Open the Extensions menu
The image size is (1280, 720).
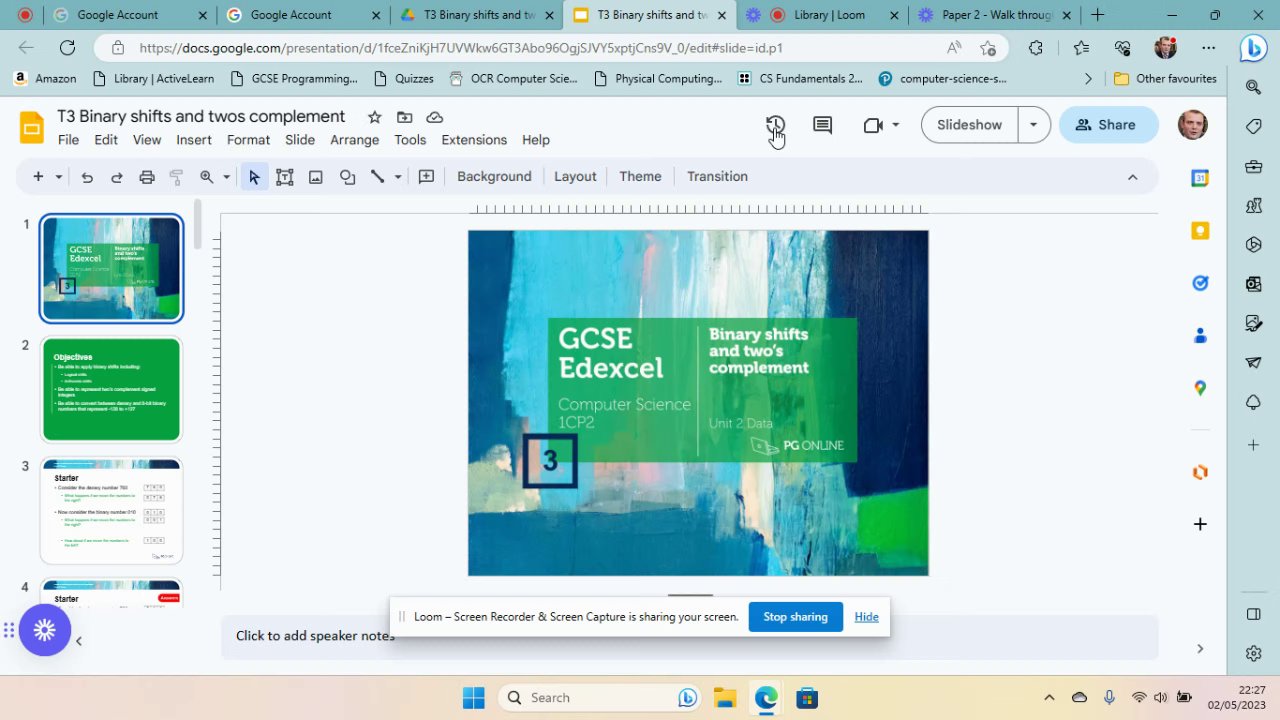pyautogui.click(x=474, y=140)
